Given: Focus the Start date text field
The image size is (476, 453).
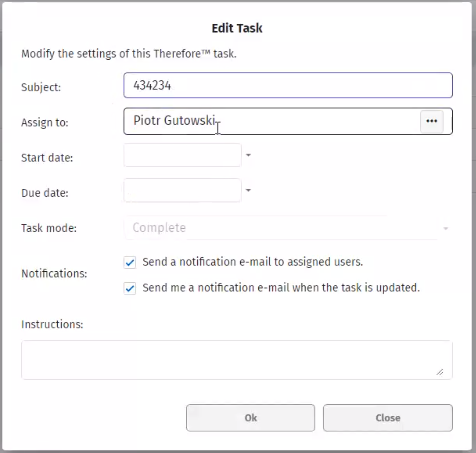Looking at the screenshot, I should [x=182, y=155].
